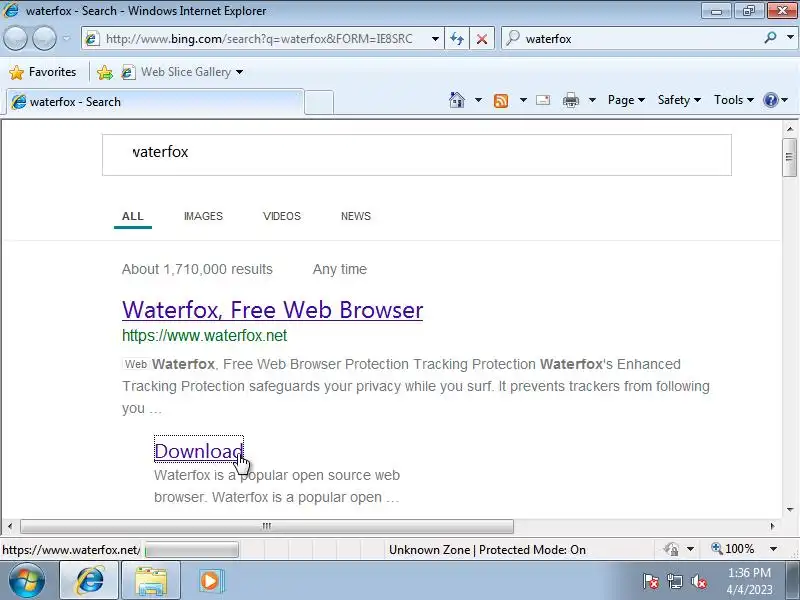Open the Windows Start menu
Screen dimensions: 800x600
tap(27, 581)
